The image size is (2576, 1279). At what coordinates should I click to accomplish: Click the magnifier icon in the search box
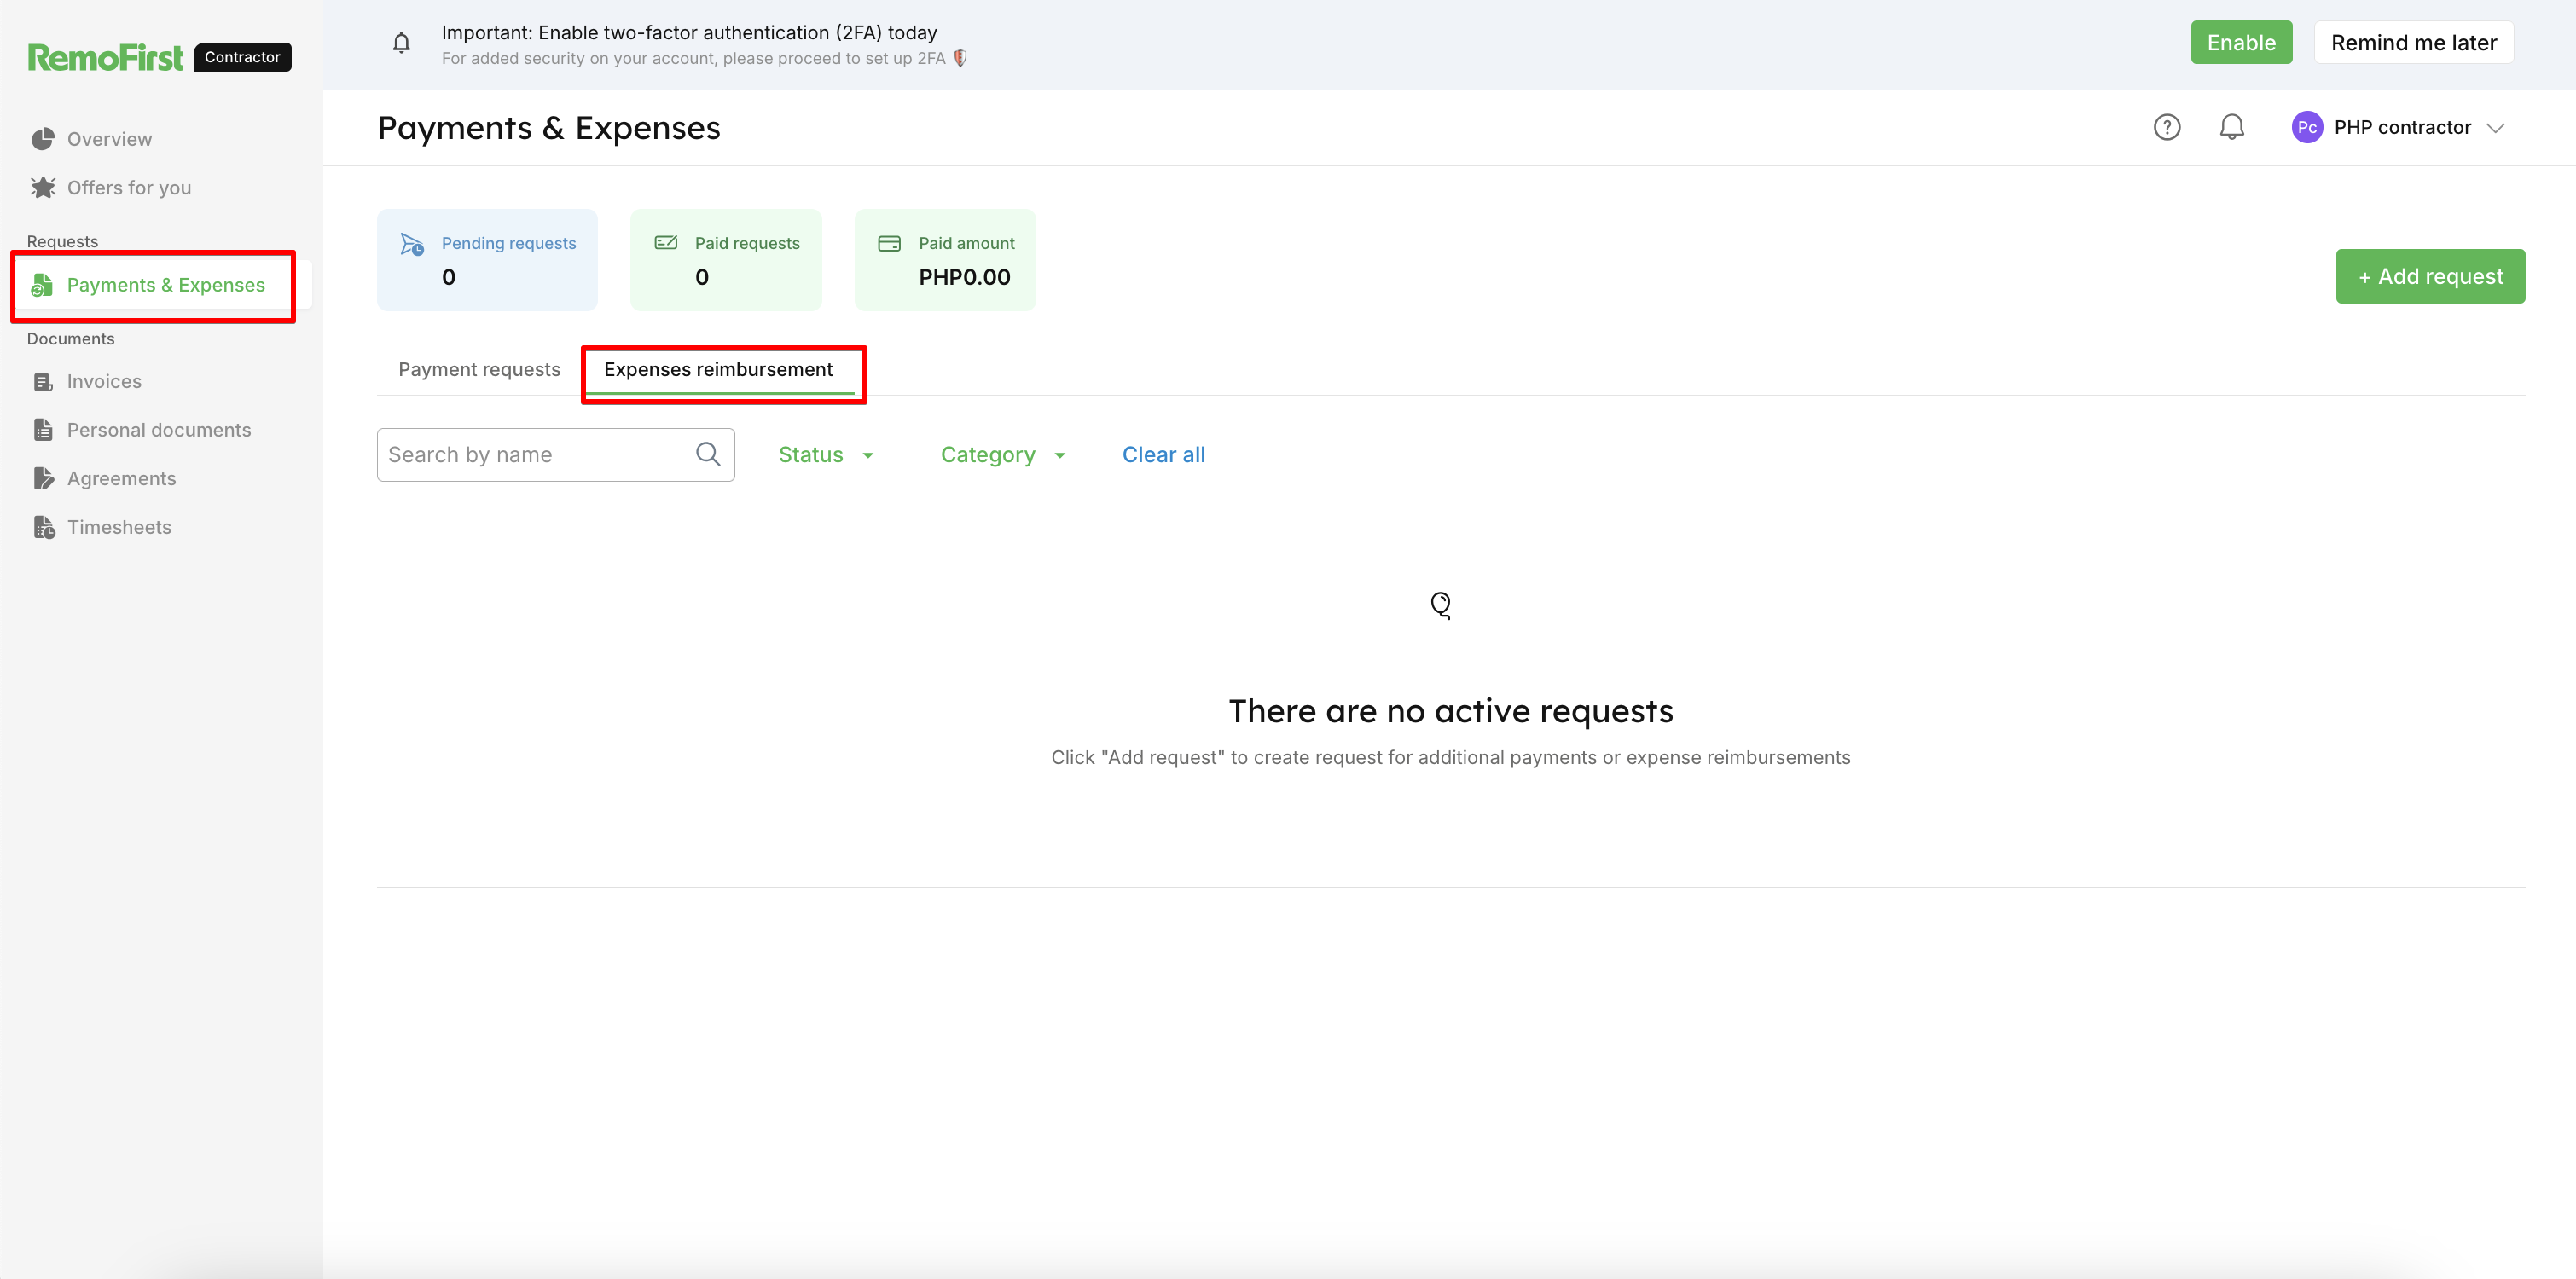tap(708, 454)
